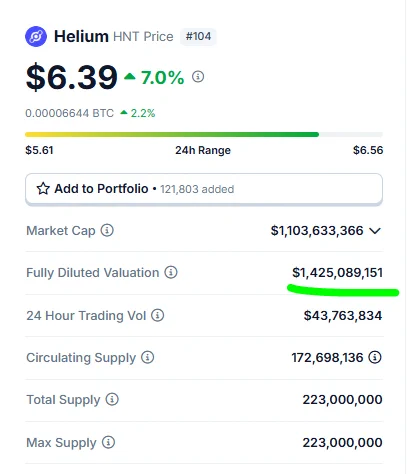Image resolution: width=408 pixels, height=474 pixels.
Task: Click the star icon in Add to Portfolio
Action: tap(43, 189)
